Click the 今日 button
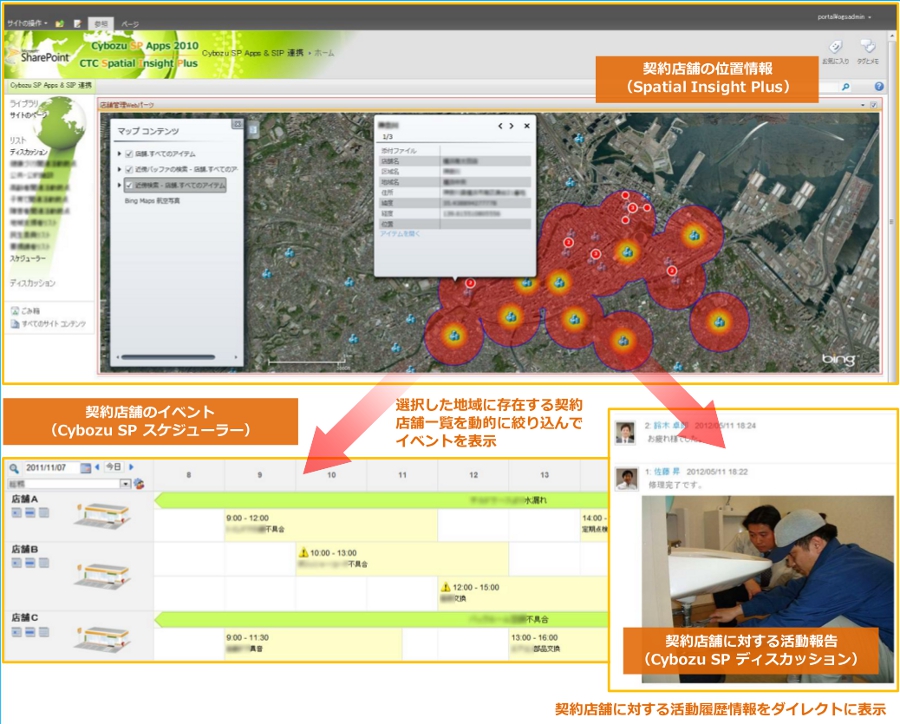The width and height of the screenshot is (900, 724). [x=114, y=467]
